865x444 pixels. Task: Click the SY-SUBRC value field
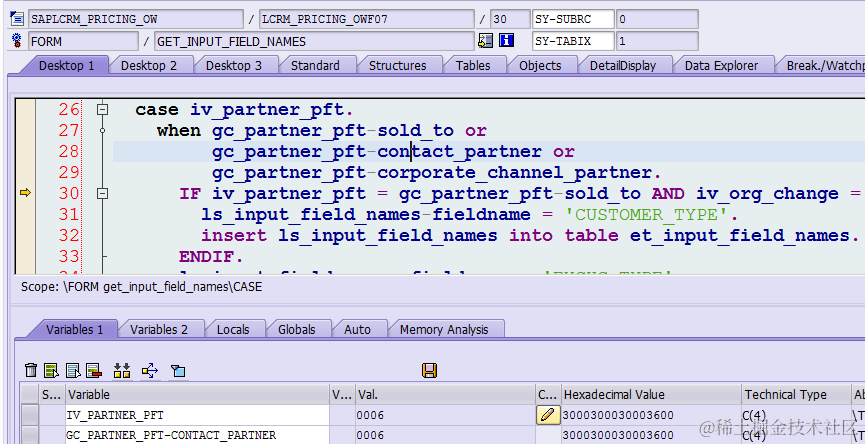coord(657,19)
